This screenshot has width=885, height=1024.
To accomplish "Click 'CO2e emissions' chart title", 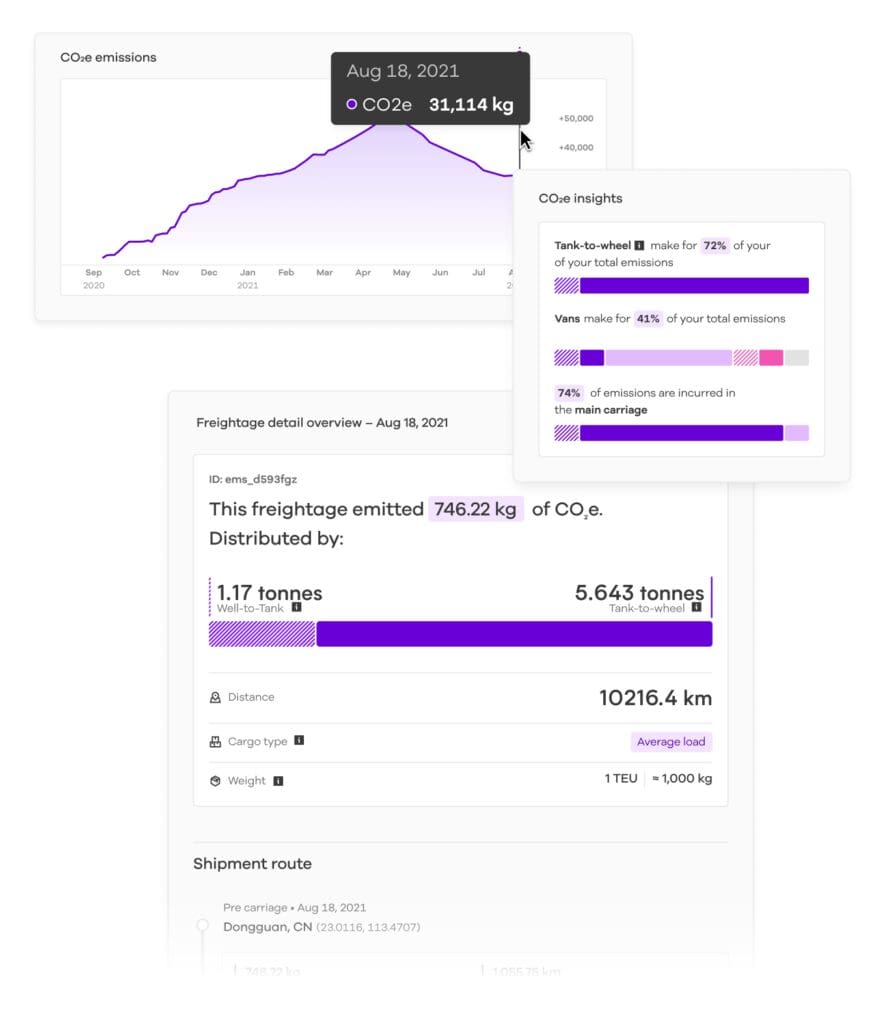I will click(108, 57).
